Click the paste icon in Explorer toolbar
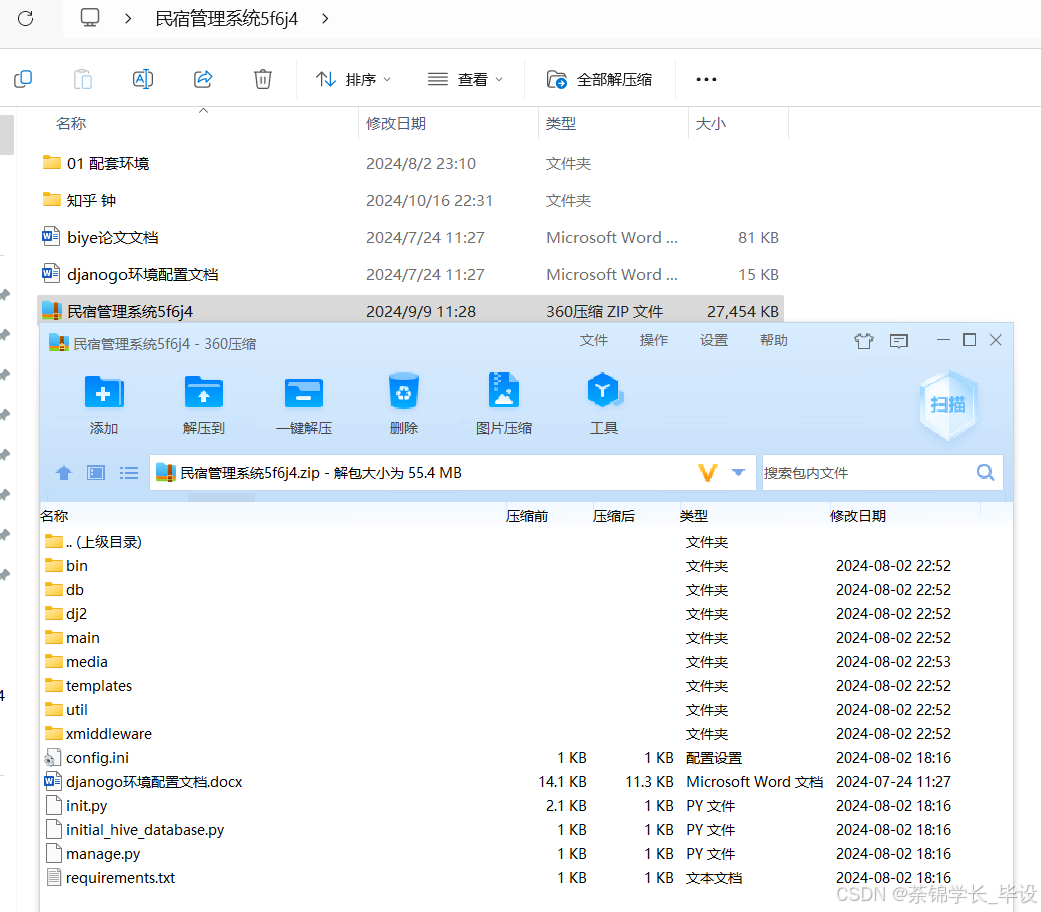Viewport: 1041px width, 912px height. 82,79
